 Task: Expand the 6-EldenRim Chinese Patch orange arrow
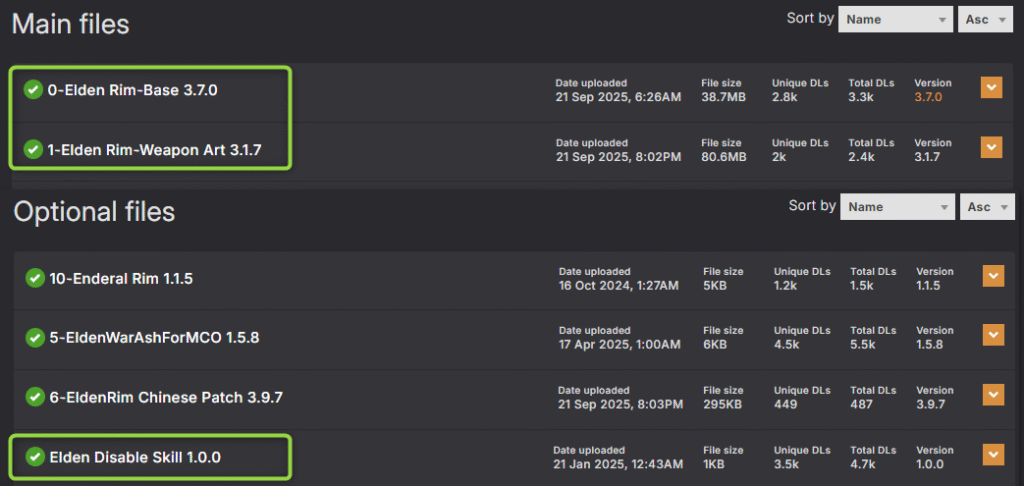(x=993, y=395)
